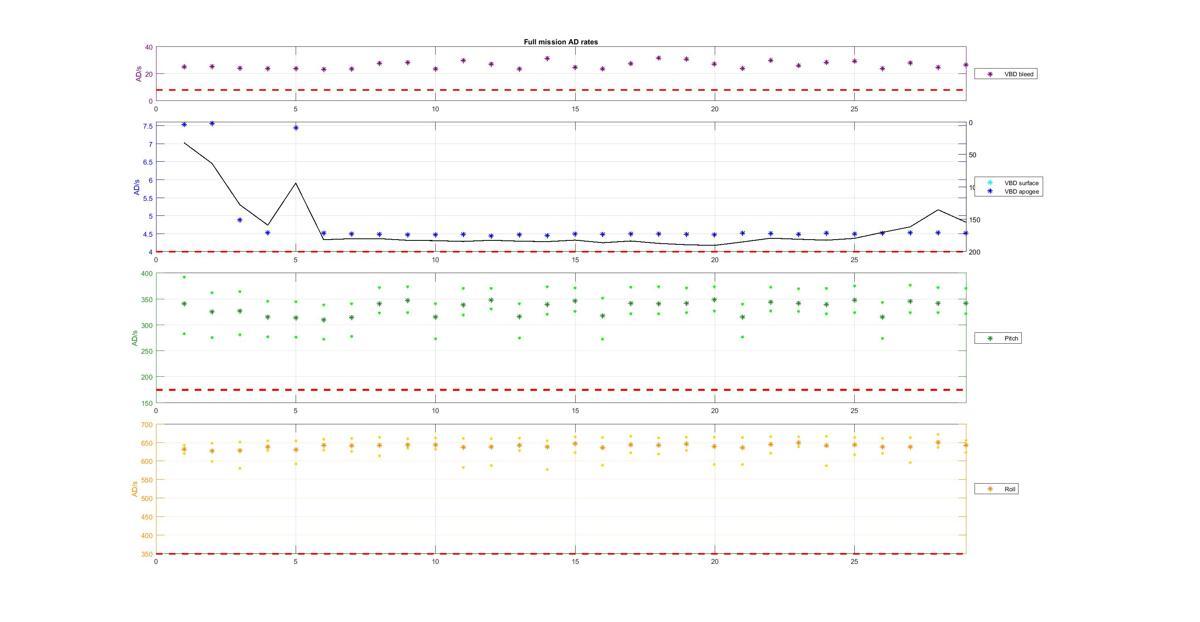This screenshot has width=1200, height=622.
Task: Click the red dashed threshold line in Roll plot
Action: pos(560,554)
